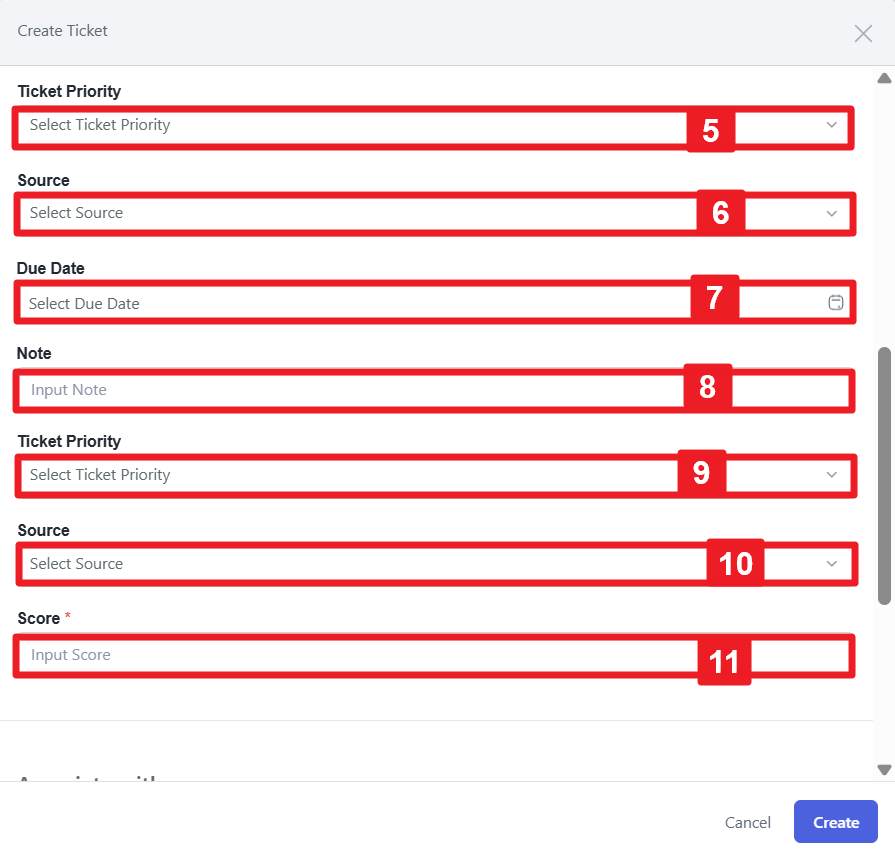Expand the second Source dropdown chevron
Screen dimensions: 895x855
(832, 564)
